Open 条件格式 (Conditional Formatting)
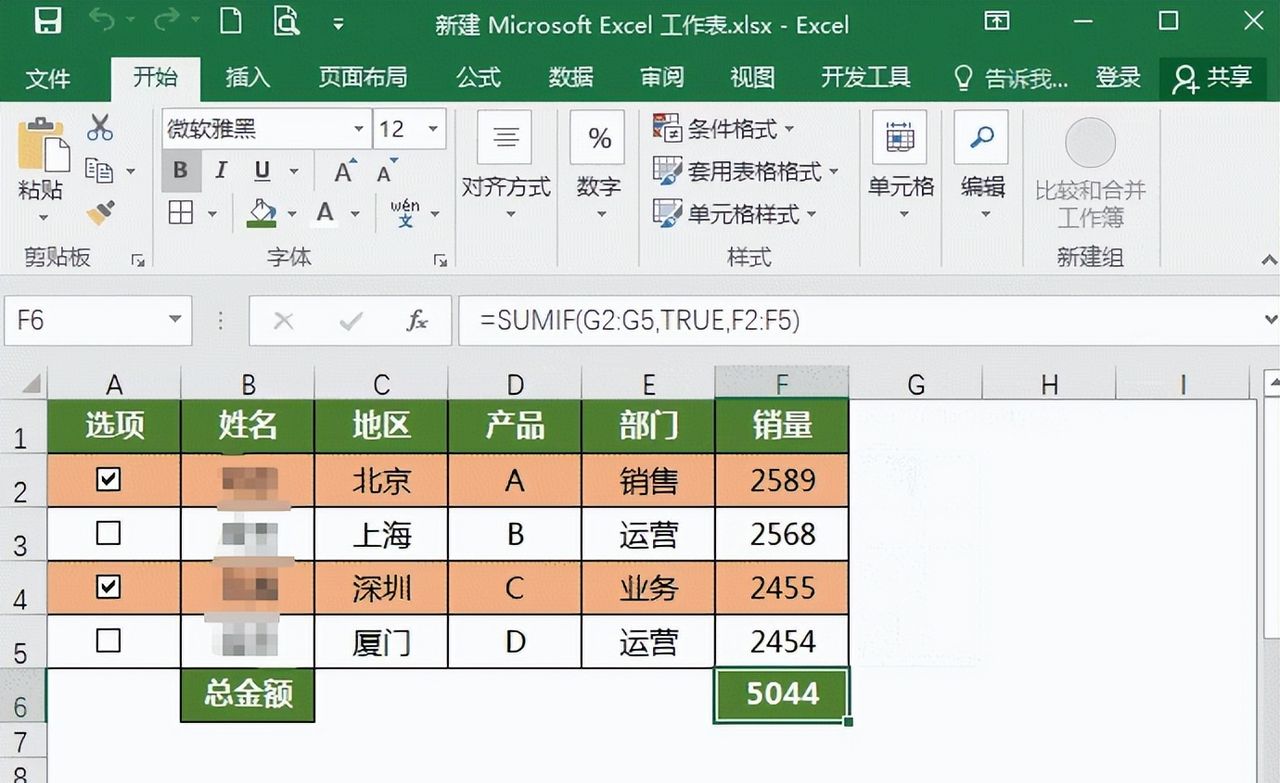Screen dimensions: 1280x783 724,128
